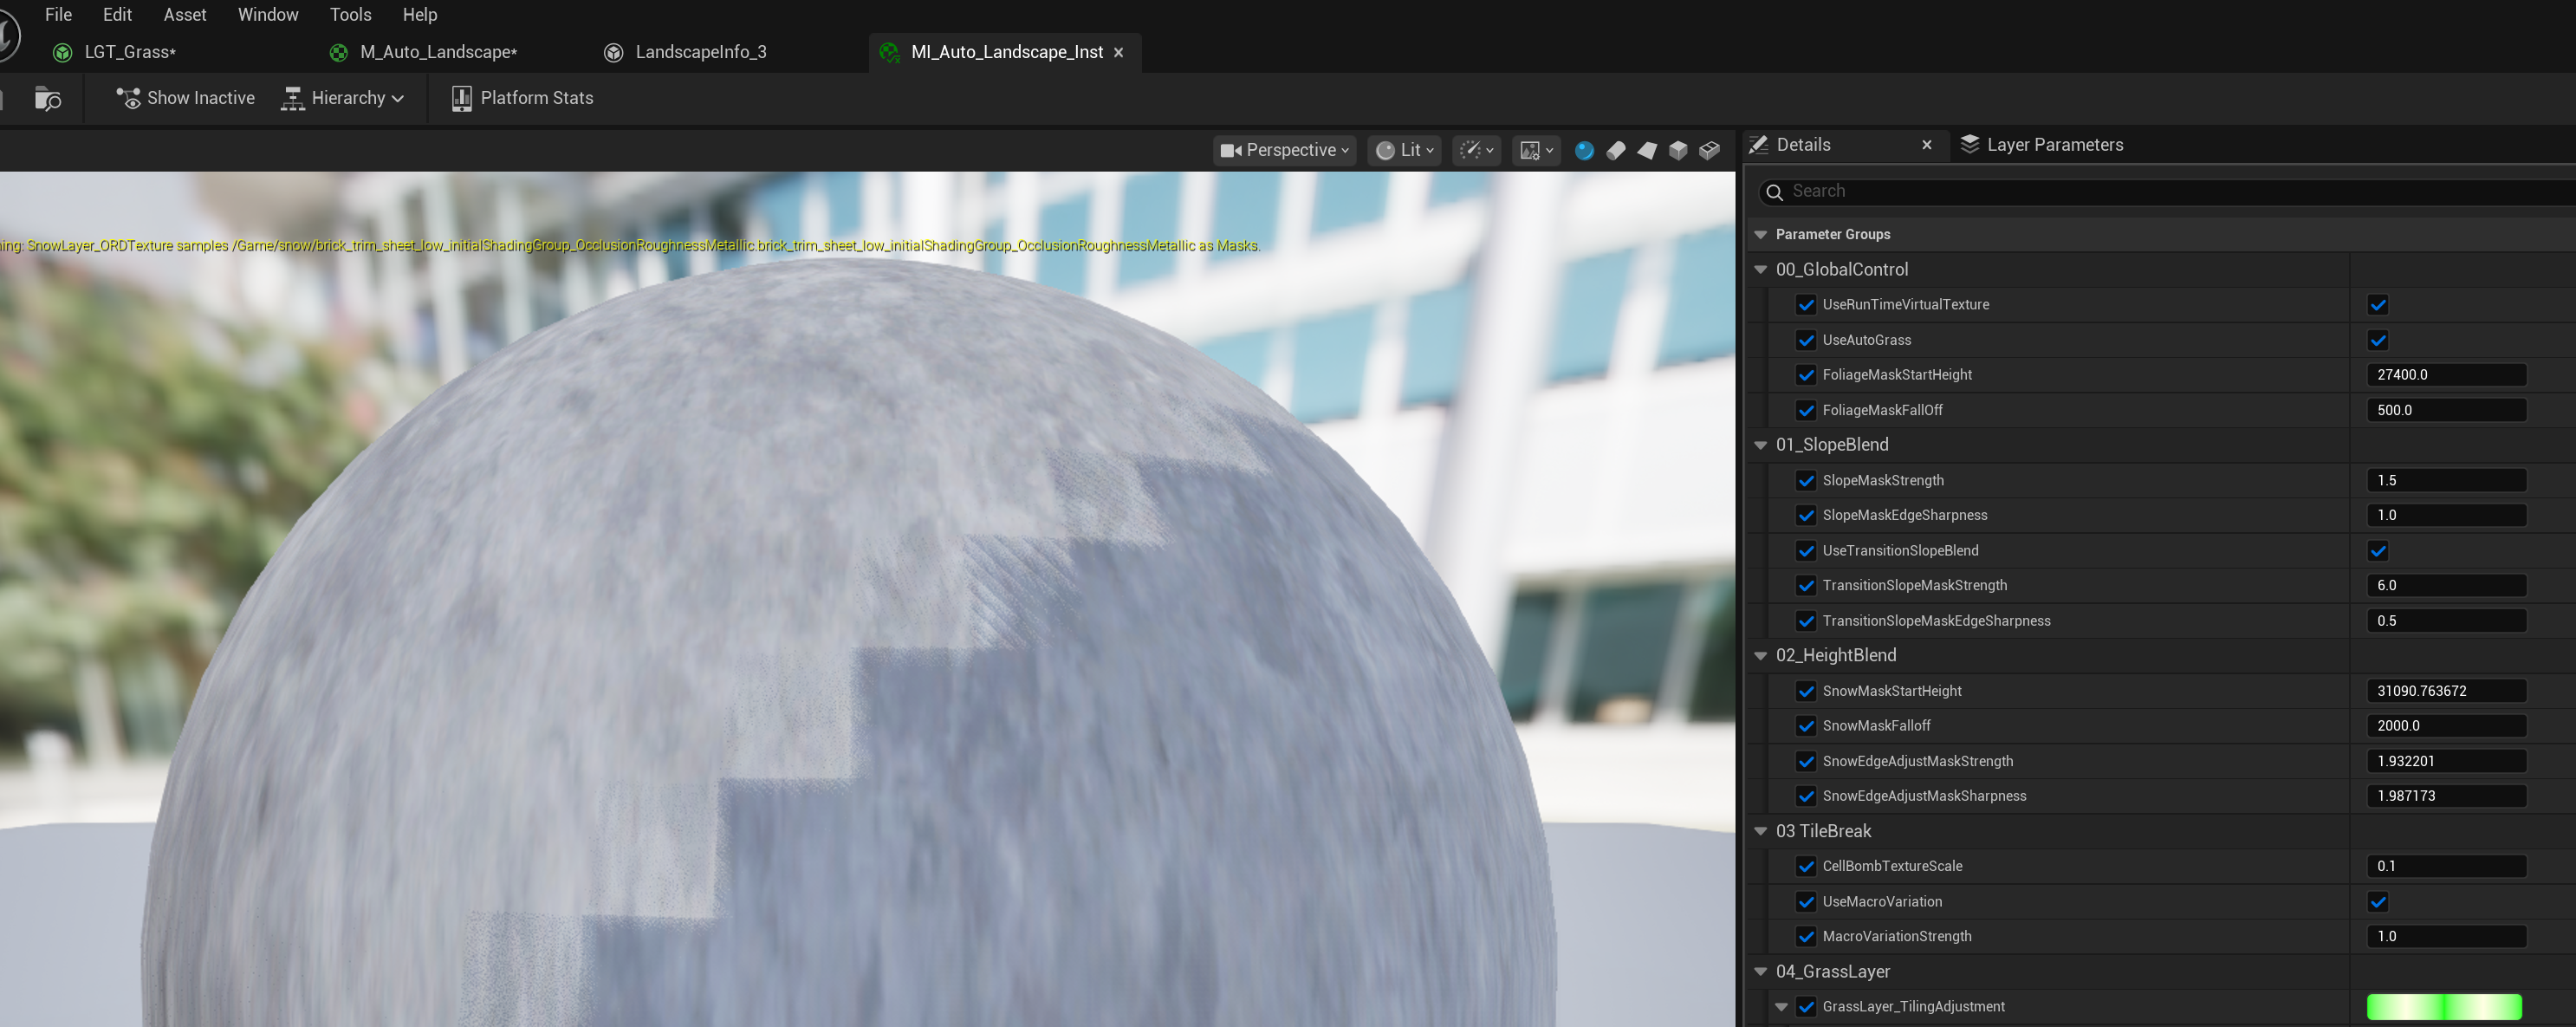The height and width of the screenshot is (1027, 2576).
Task: Uncheck the UseRunTimeVirtualTexture value checkbox
Action: (x=2378, y=305)
